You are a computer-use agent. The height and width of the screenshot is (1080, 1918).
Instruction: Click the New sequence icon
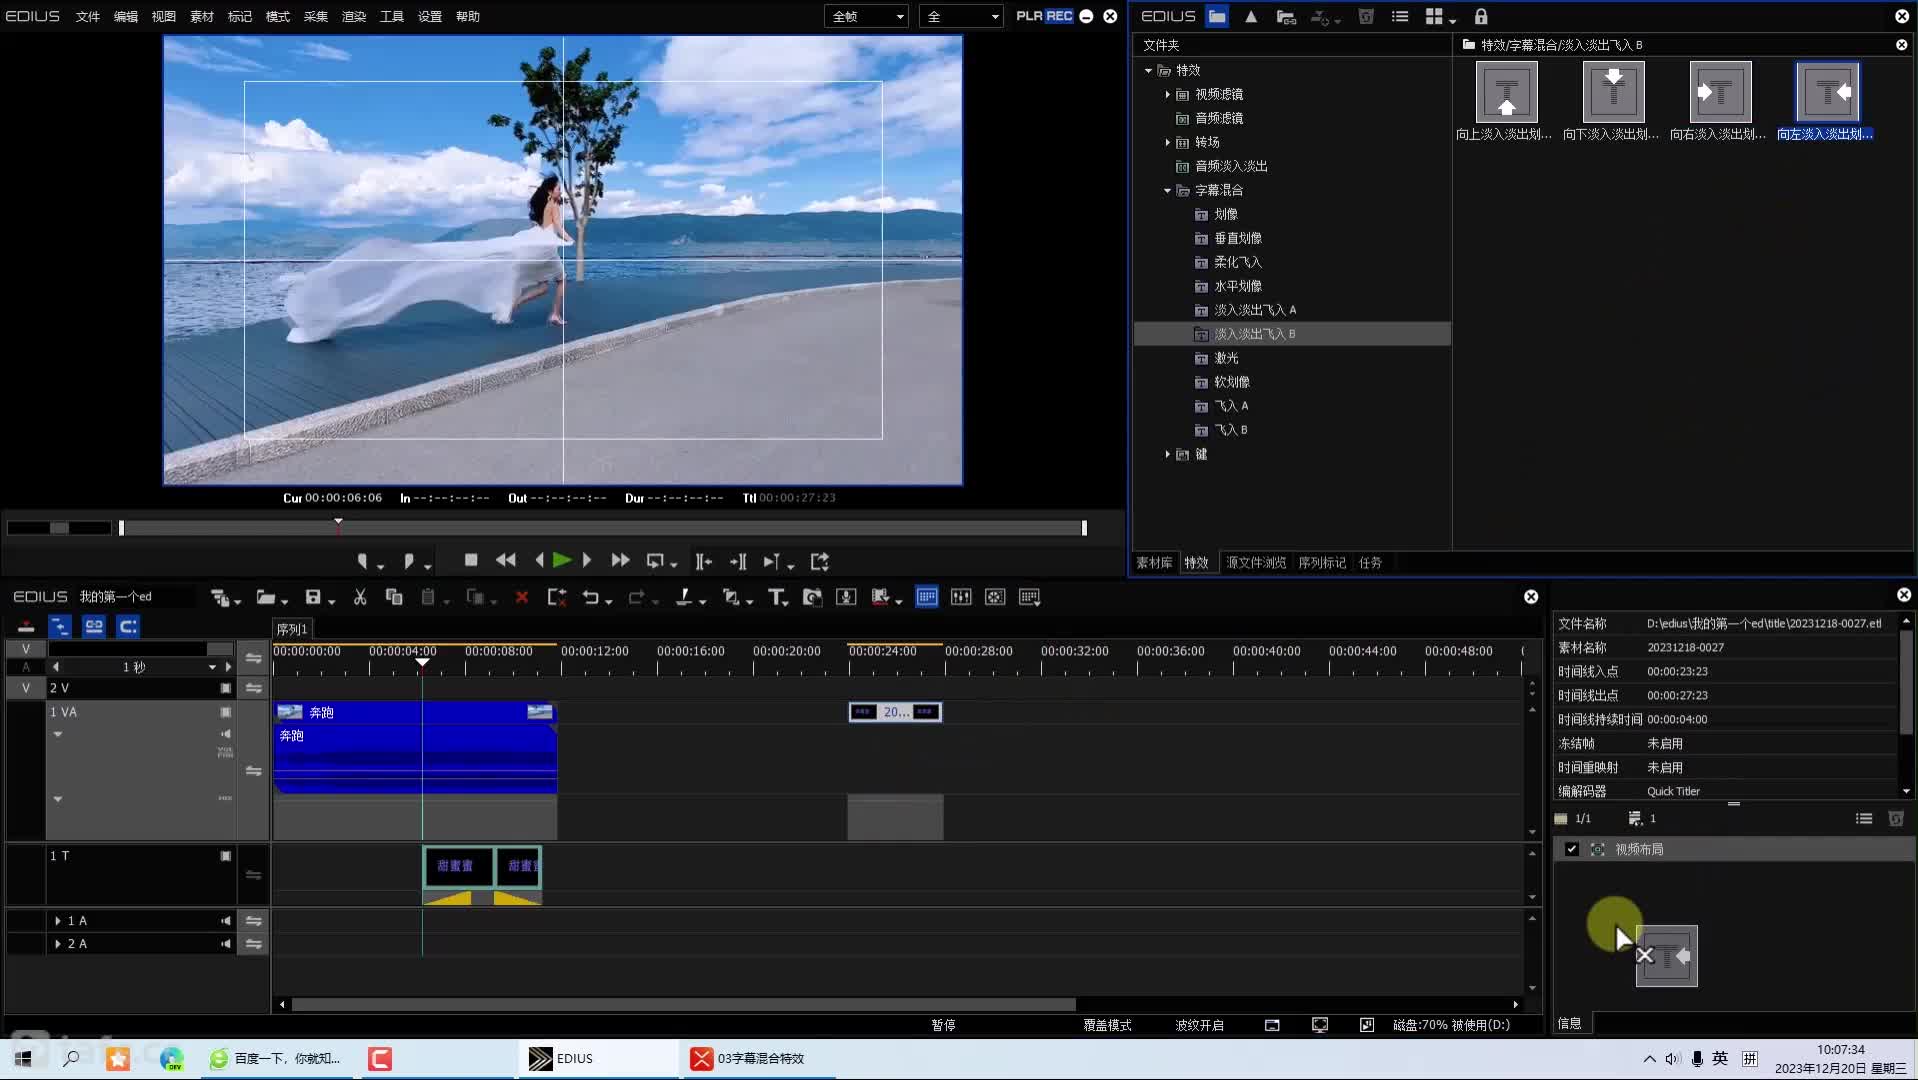(220, 597)
